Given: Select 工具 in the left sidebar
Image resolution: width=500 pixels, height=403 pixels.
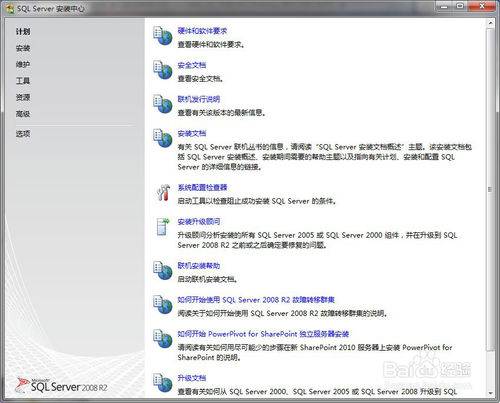Looking at the screenshot, I should 23,81.
